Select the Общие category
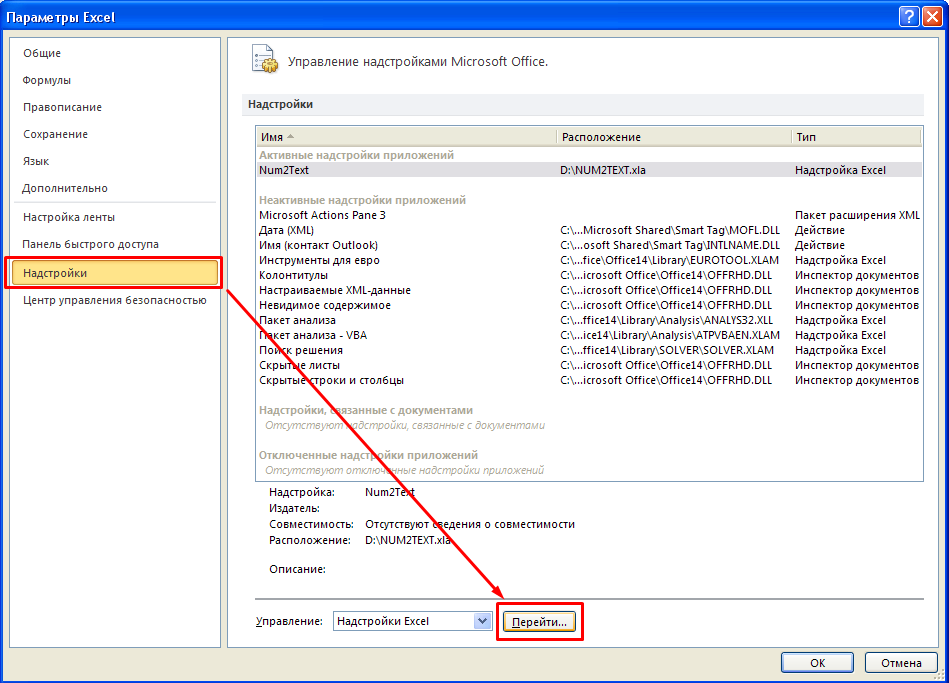 pyautogui.click(x=42, y=53)
